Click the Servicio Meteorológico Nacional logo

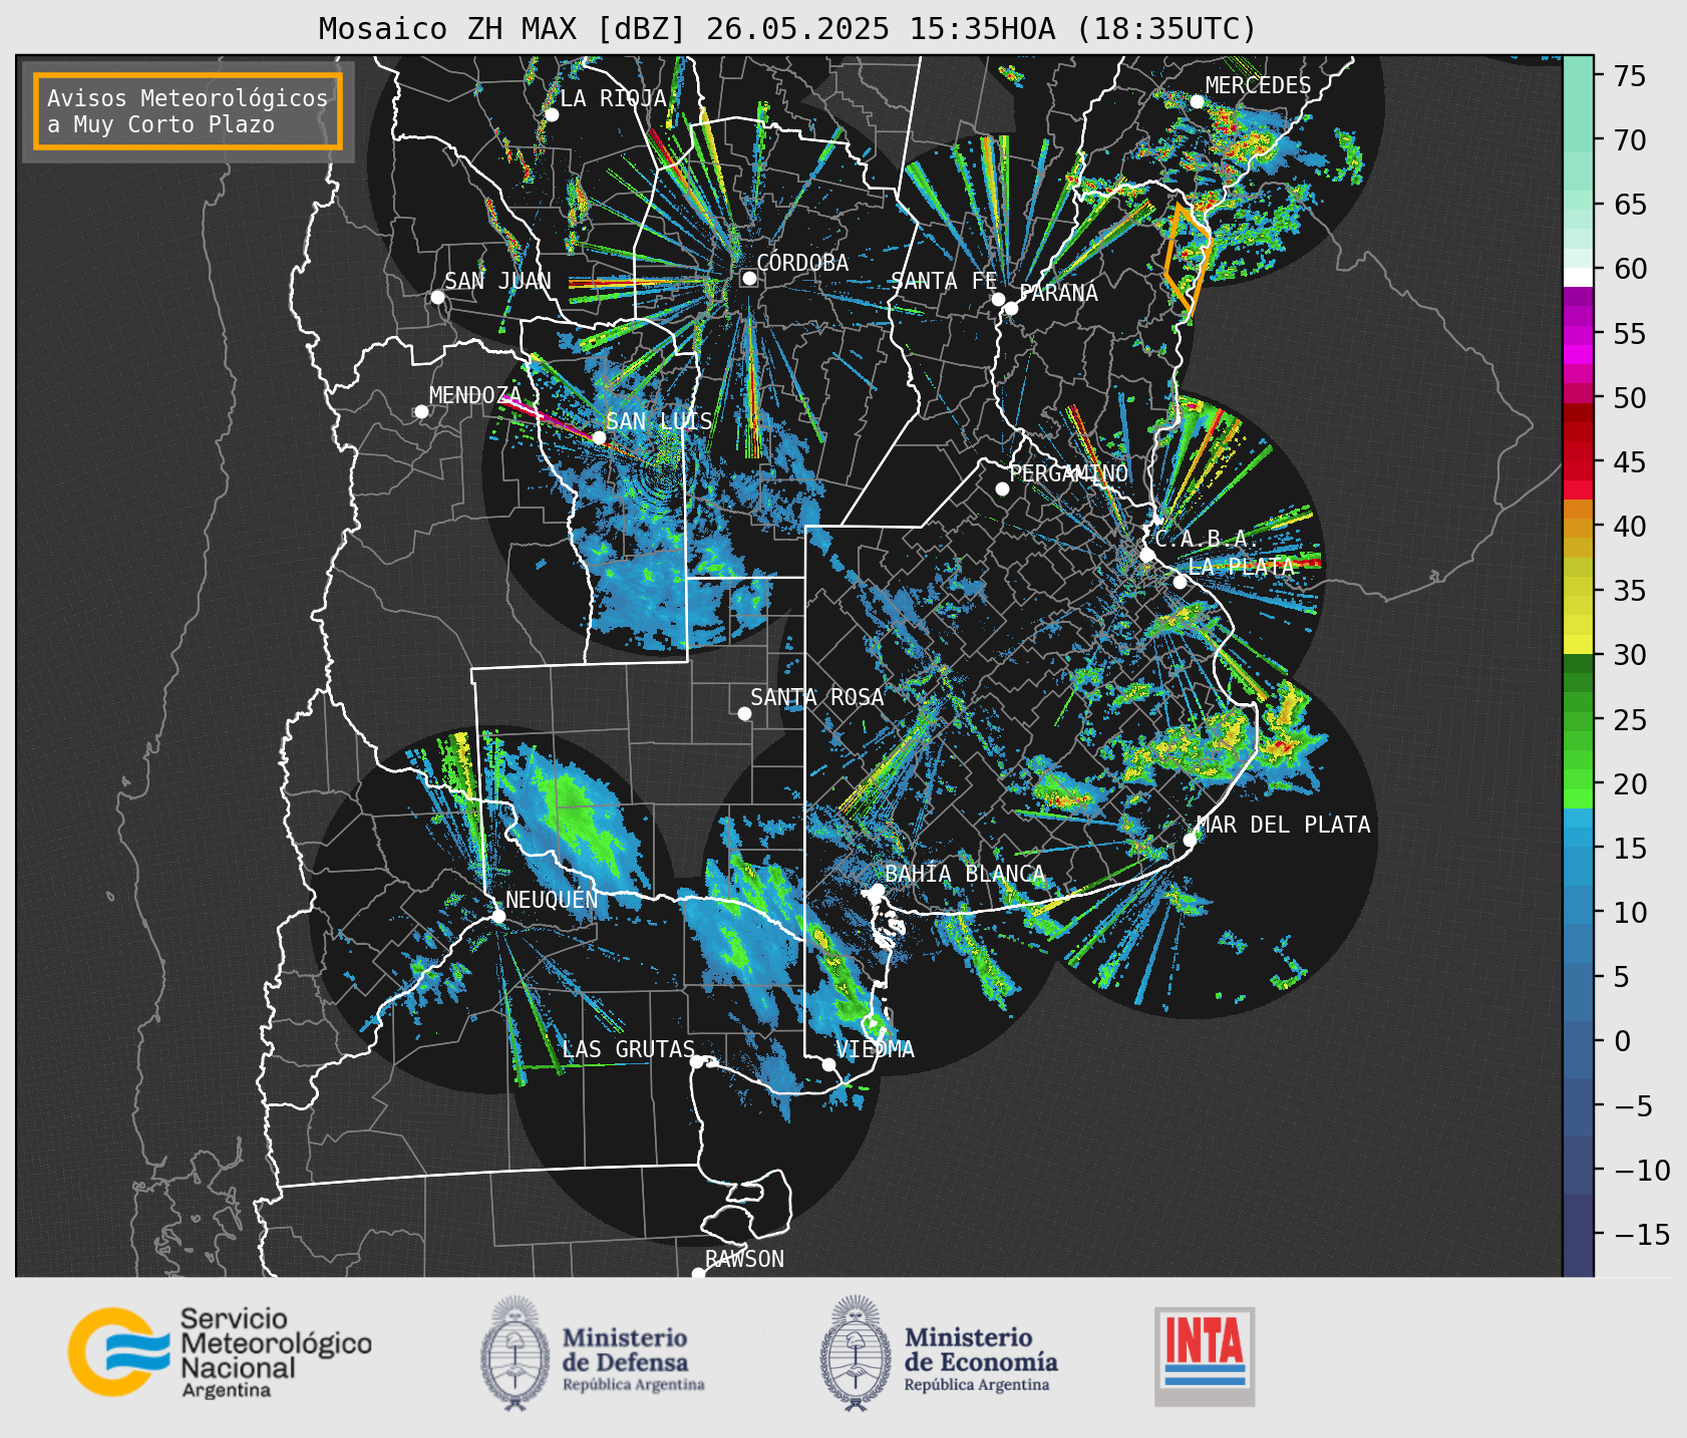pos(220,1352)
